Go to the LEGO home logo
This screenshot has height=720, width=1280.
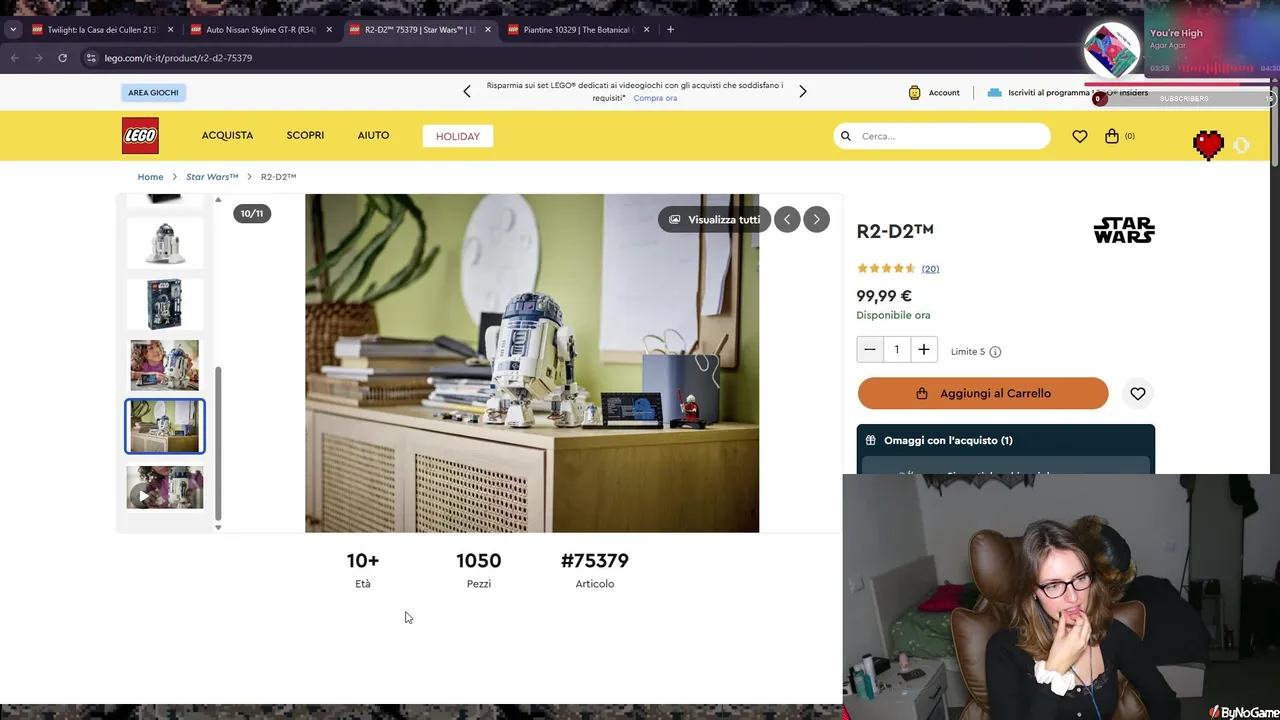(x=140, y=136)
